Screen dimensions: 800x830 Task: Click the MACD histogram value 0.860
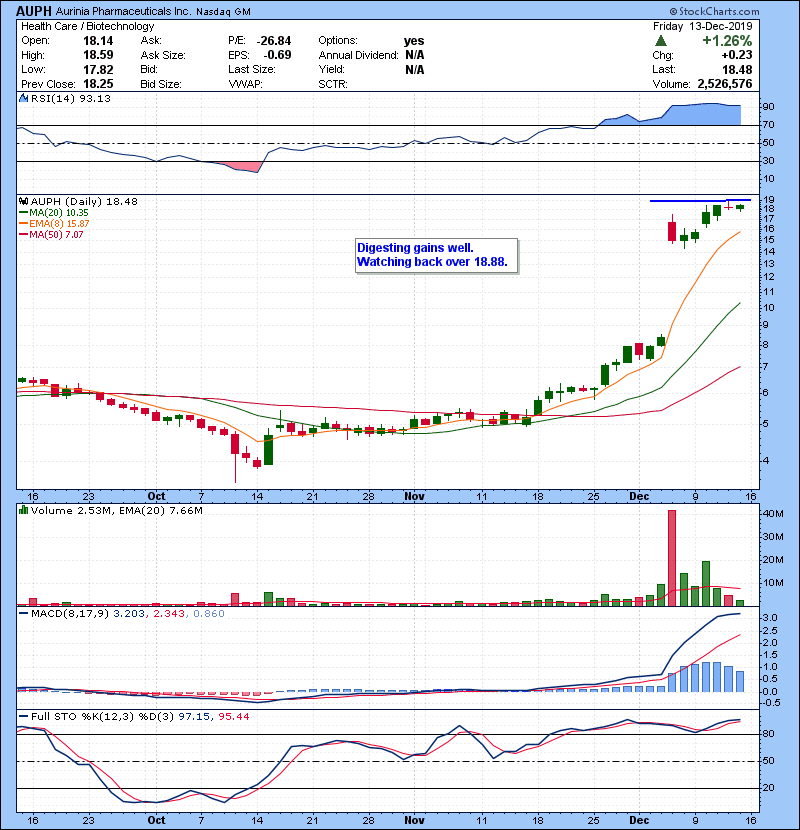point(209,614)
